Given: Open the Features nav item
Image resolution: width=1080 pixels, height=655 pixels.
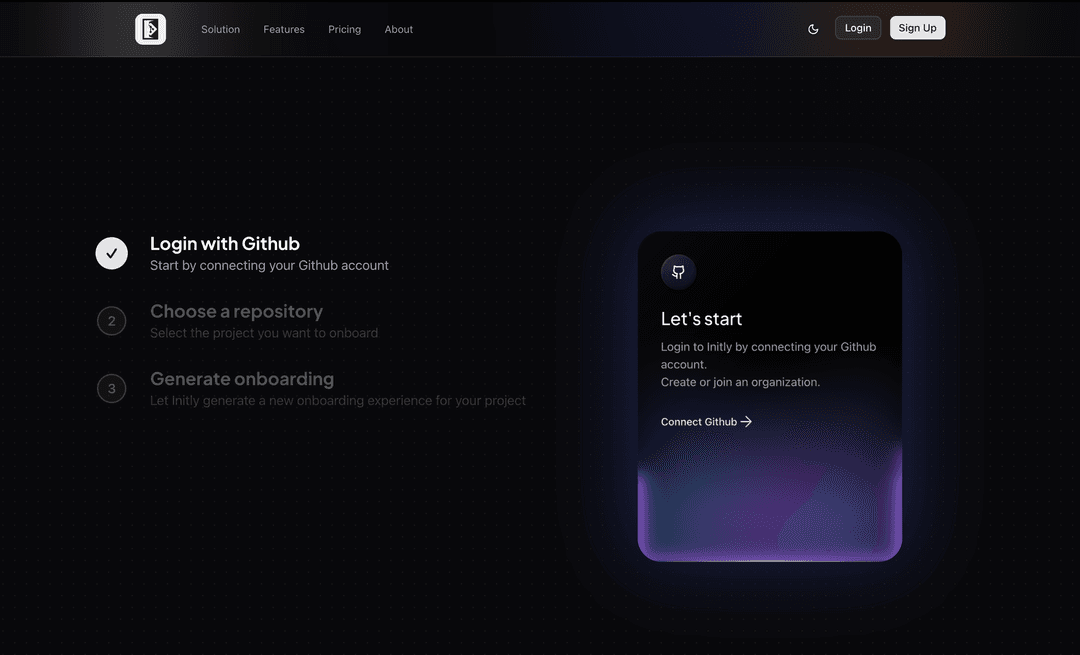Looking at the screenshot, I should (x=284, y=30).
